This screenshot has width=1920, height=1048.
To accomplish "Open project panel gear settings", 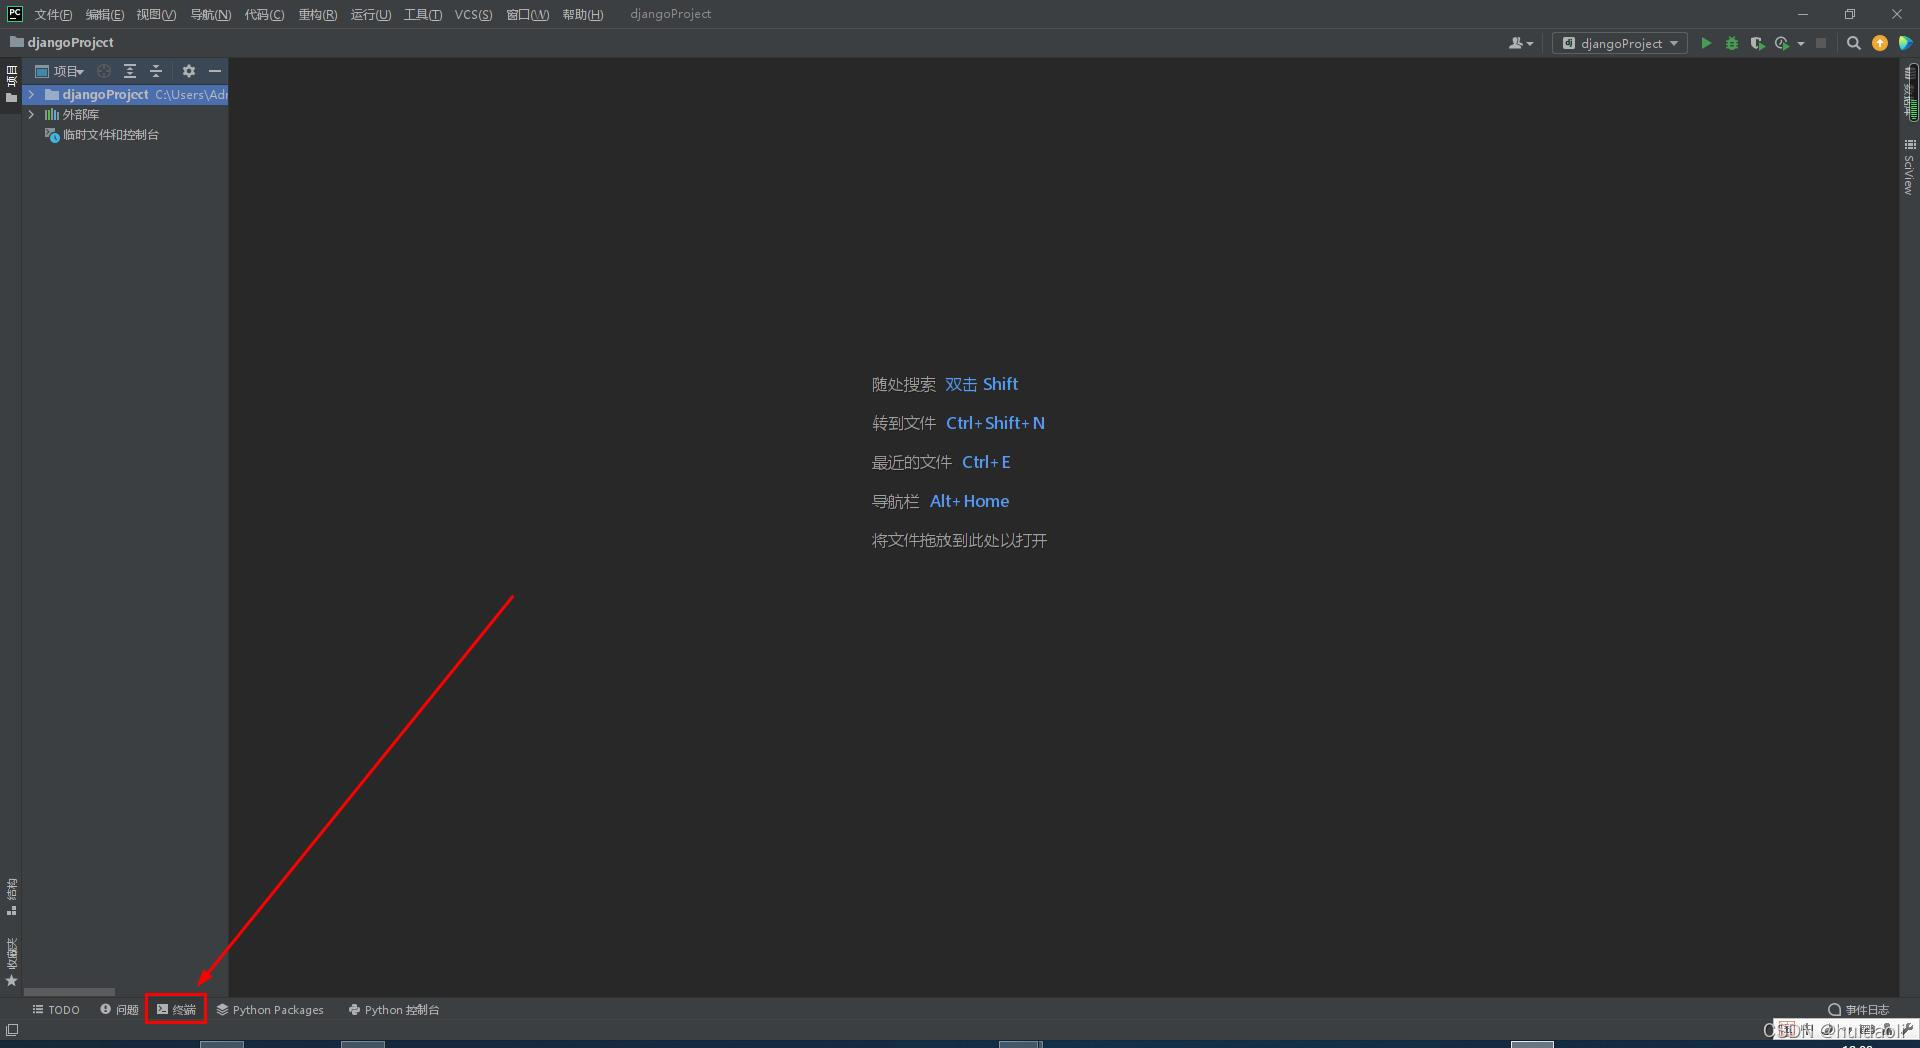I will point(189,71).
